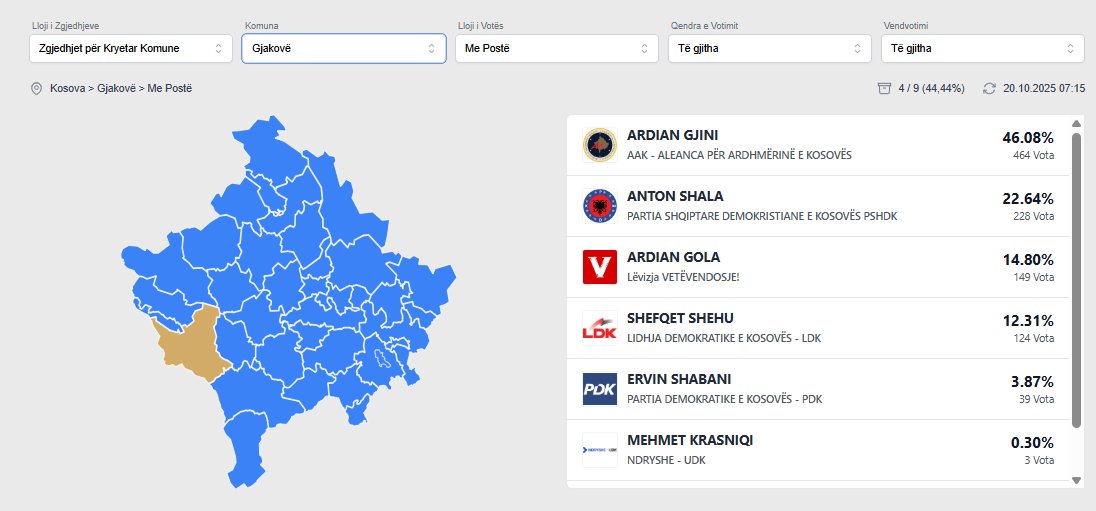Click the refresh icon beside the timestamp
The image size is (1096, 511).
(x=989, y=88)
